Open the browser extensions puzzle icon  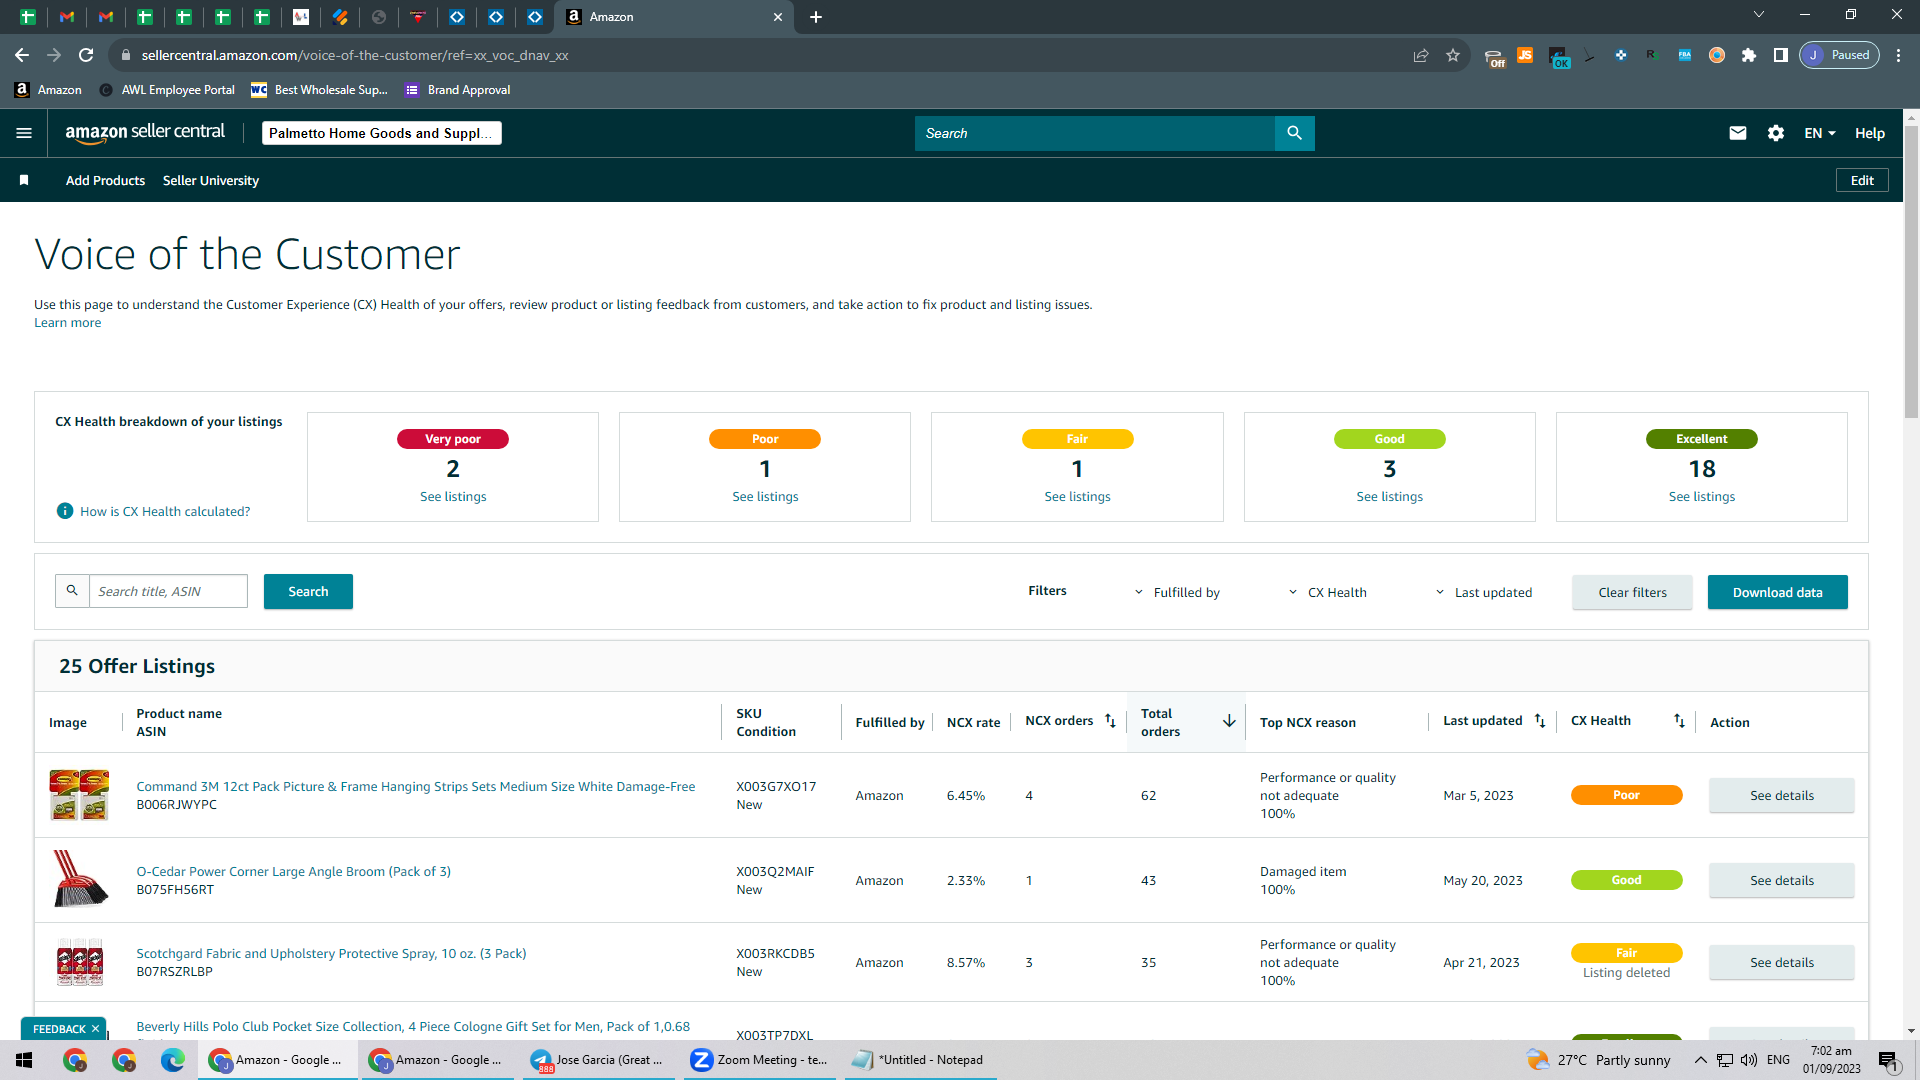click(x=1749, y=55)
